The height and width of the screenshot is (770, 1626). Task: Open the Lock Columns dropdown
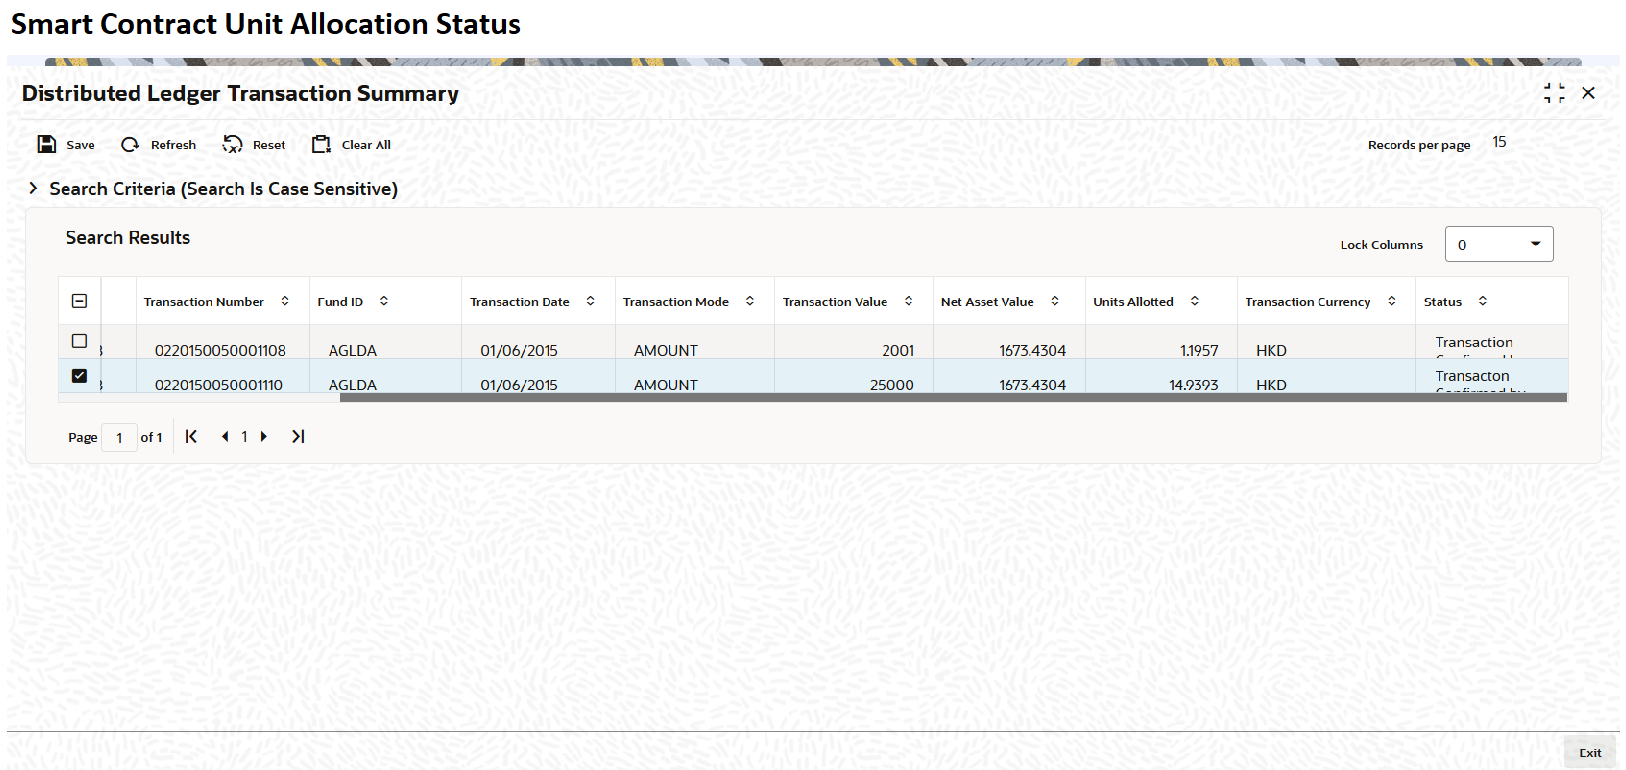(1499, 244)
